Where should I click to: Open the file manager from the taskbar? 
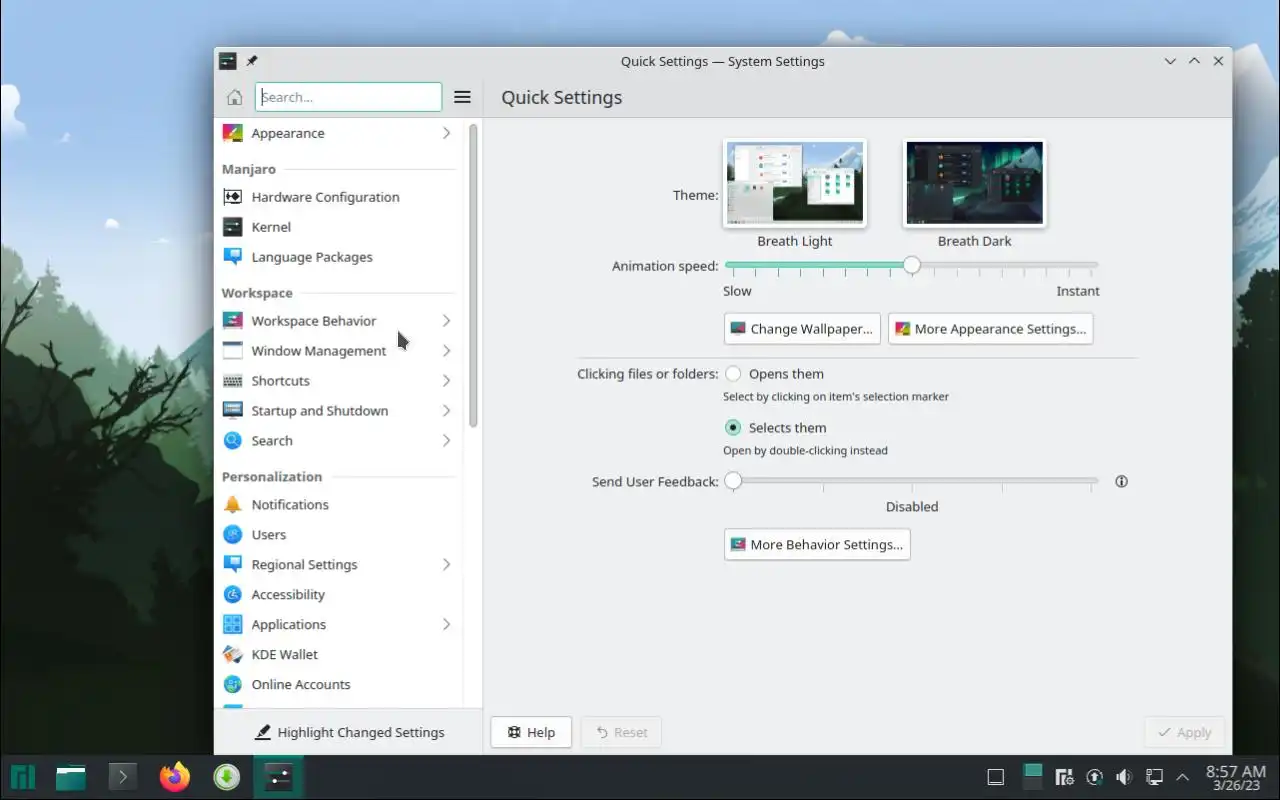point(71,777)
